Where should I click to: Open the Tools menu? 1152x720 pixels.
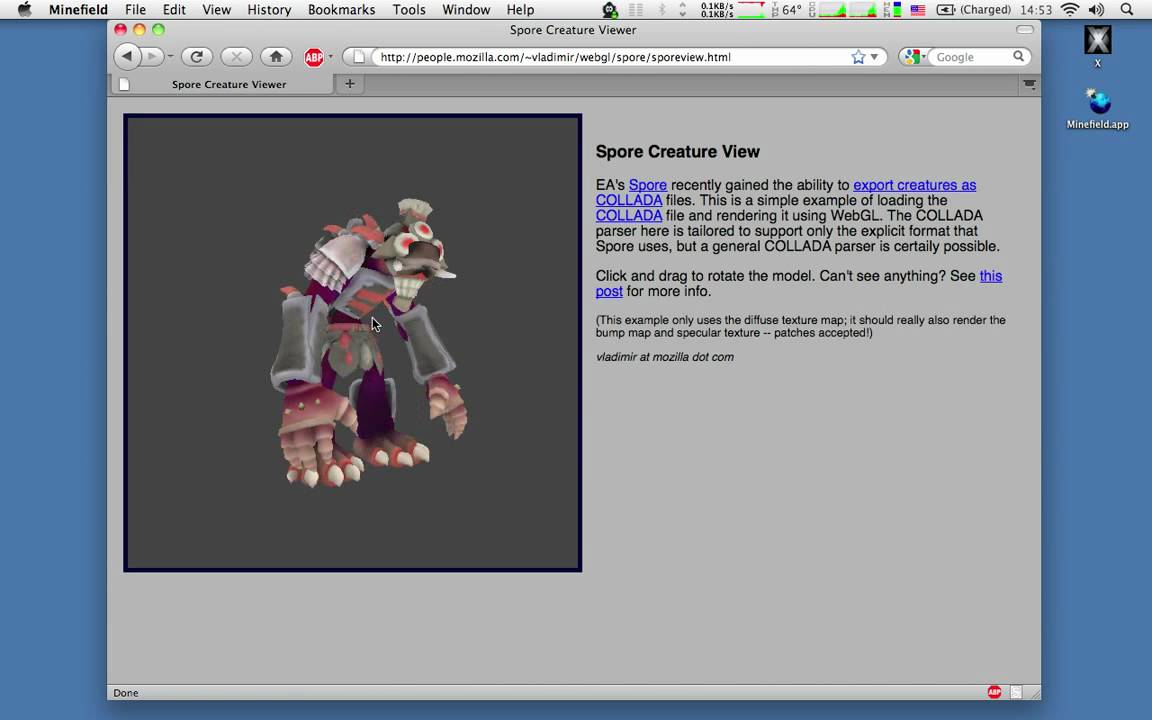[x=408, y=10]
